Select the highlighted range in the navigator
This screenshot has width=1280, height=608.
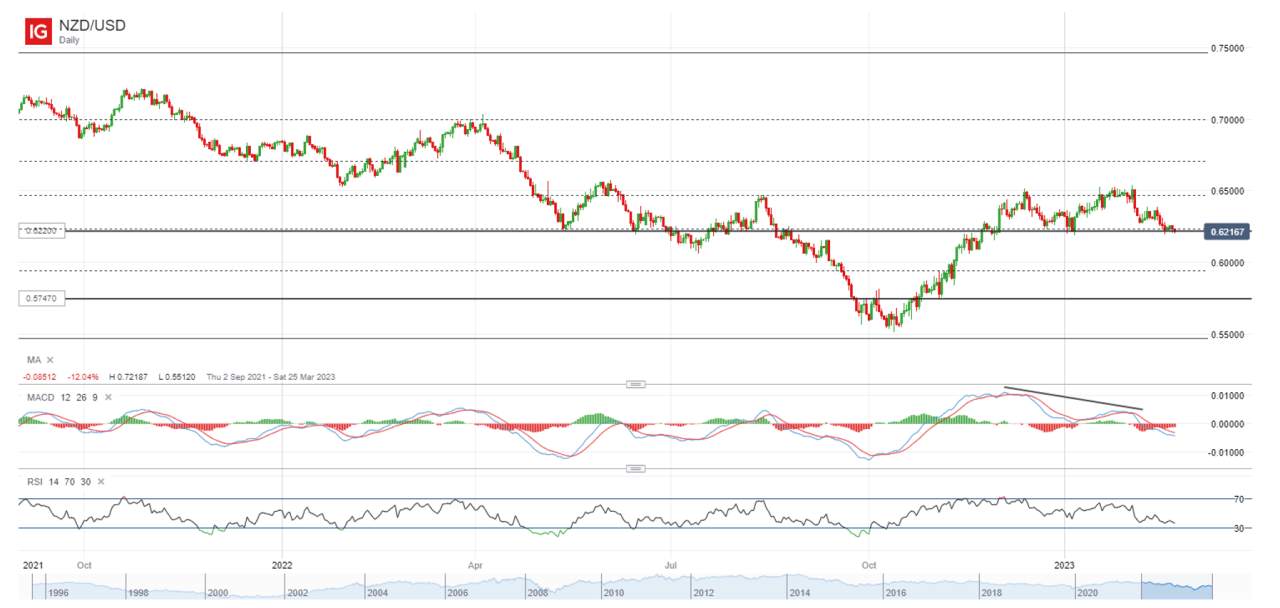tap(1178, 586)
